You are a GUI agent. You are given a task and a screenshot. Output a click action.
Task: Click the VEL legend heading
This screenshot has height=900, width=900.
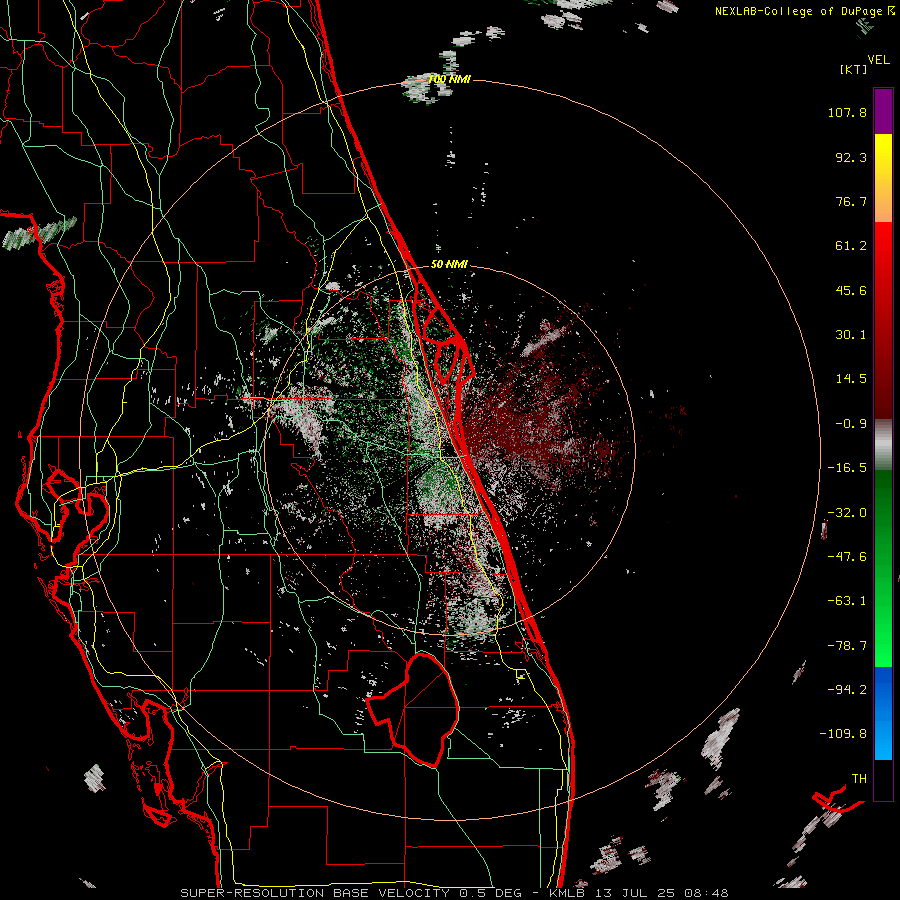[878, 60]
